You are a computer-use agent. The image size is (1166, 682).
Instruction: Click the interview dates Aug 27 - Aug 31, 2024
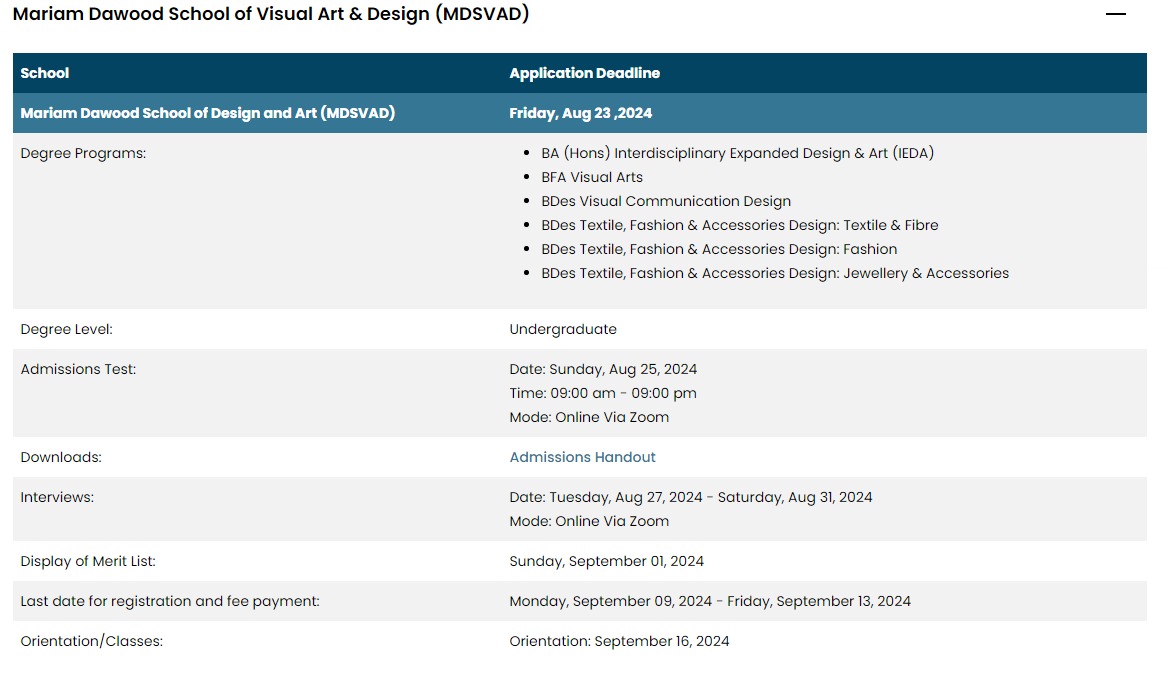(x=691, y=498)
